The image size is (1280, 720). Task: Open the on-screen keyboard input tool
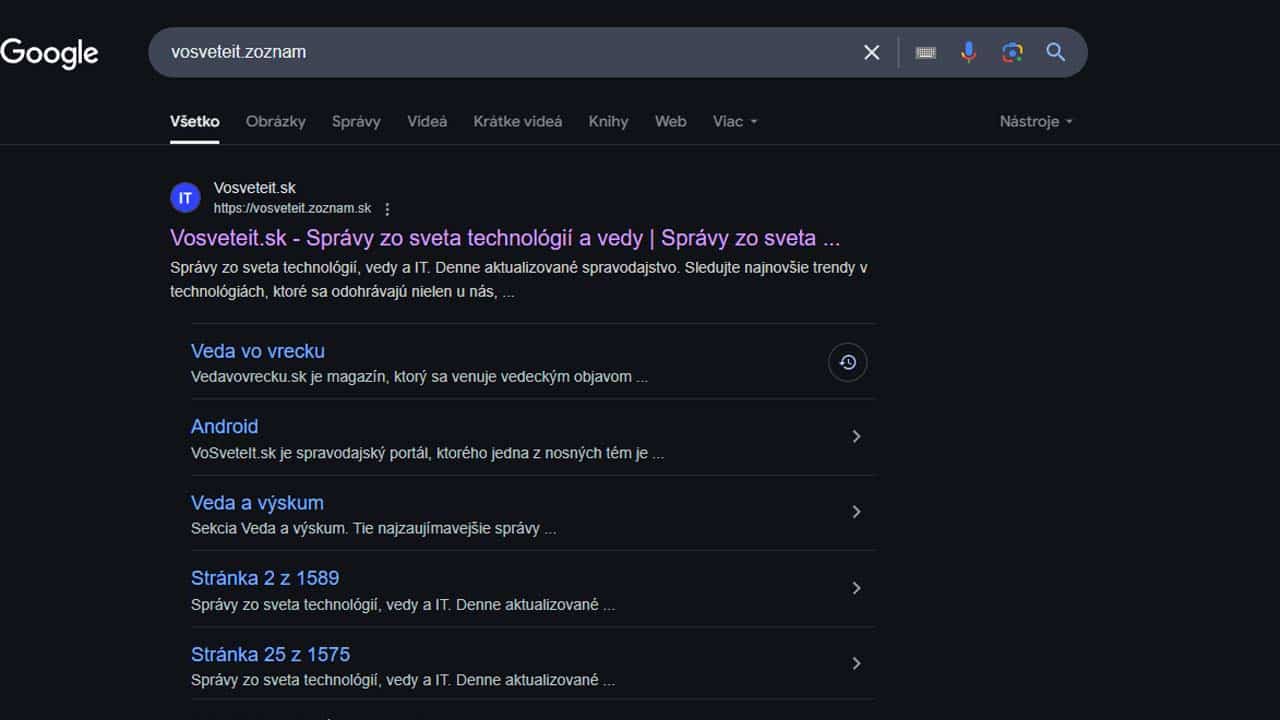click(926, 52)
